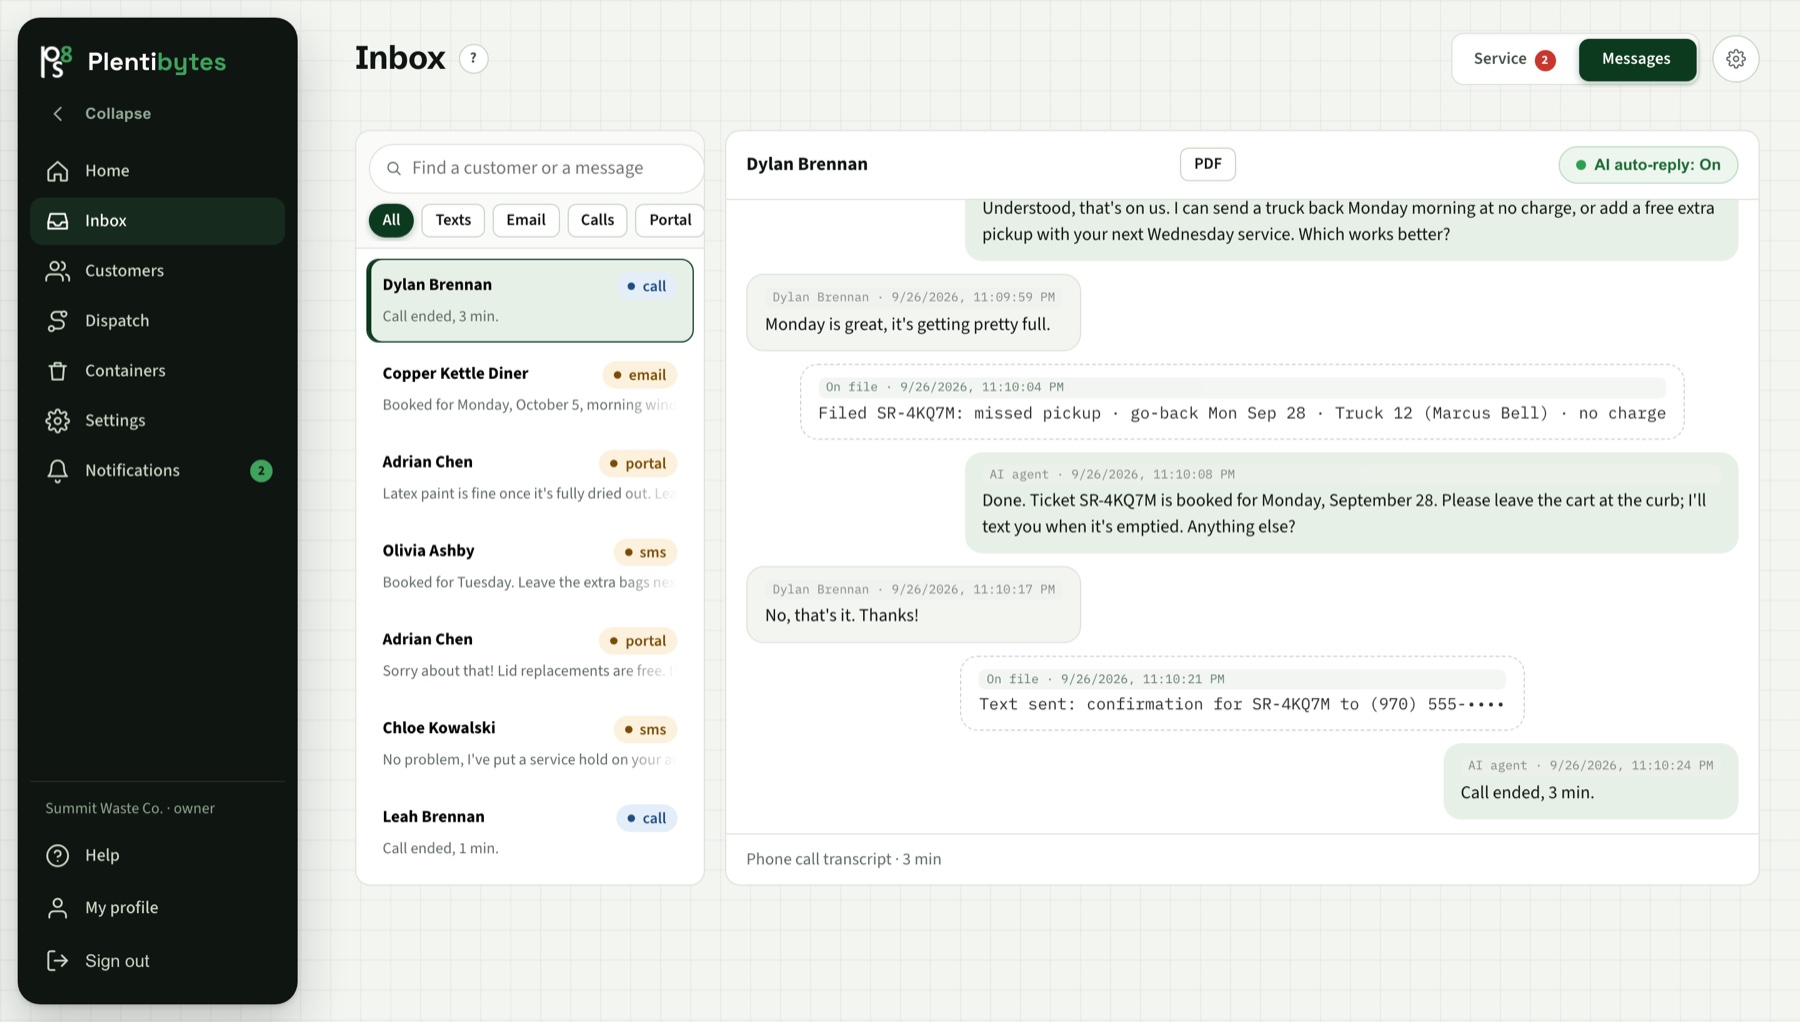This screenshot has height=1022, width=1800.
Task: Switch to the Messages view
Action: 1637,59
